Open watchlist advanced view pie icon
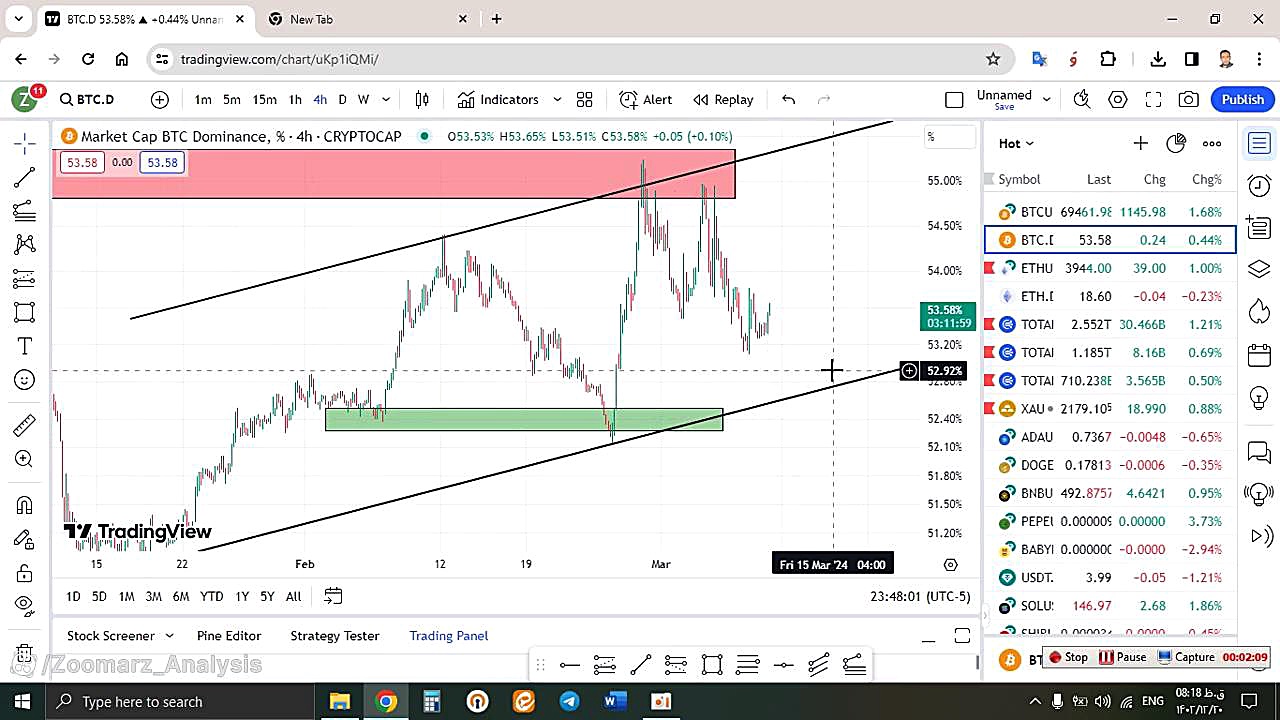 pos(1176,143)
